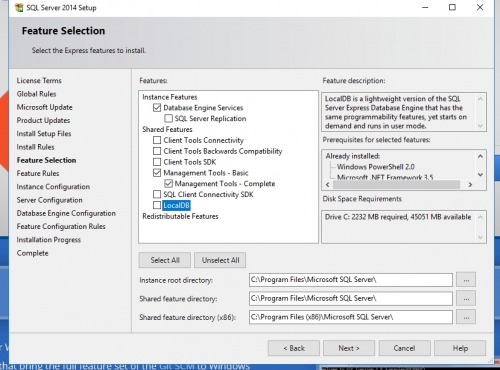Select the Instance Features tree node
This screenshot has width=500, height=370.
click(170, 97)
